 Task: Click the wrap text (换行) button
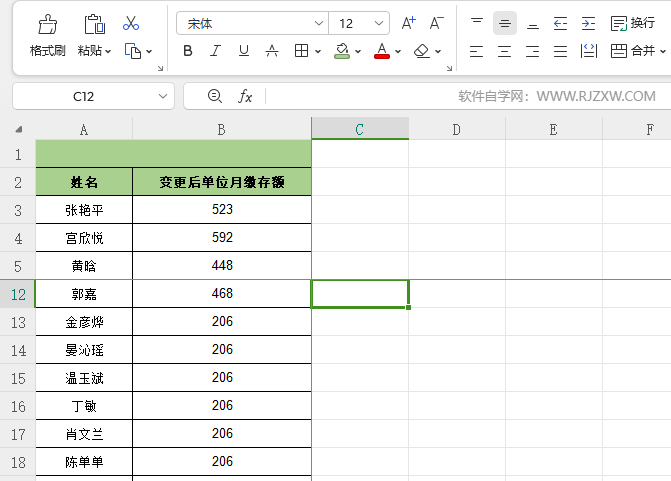(632, 23)
